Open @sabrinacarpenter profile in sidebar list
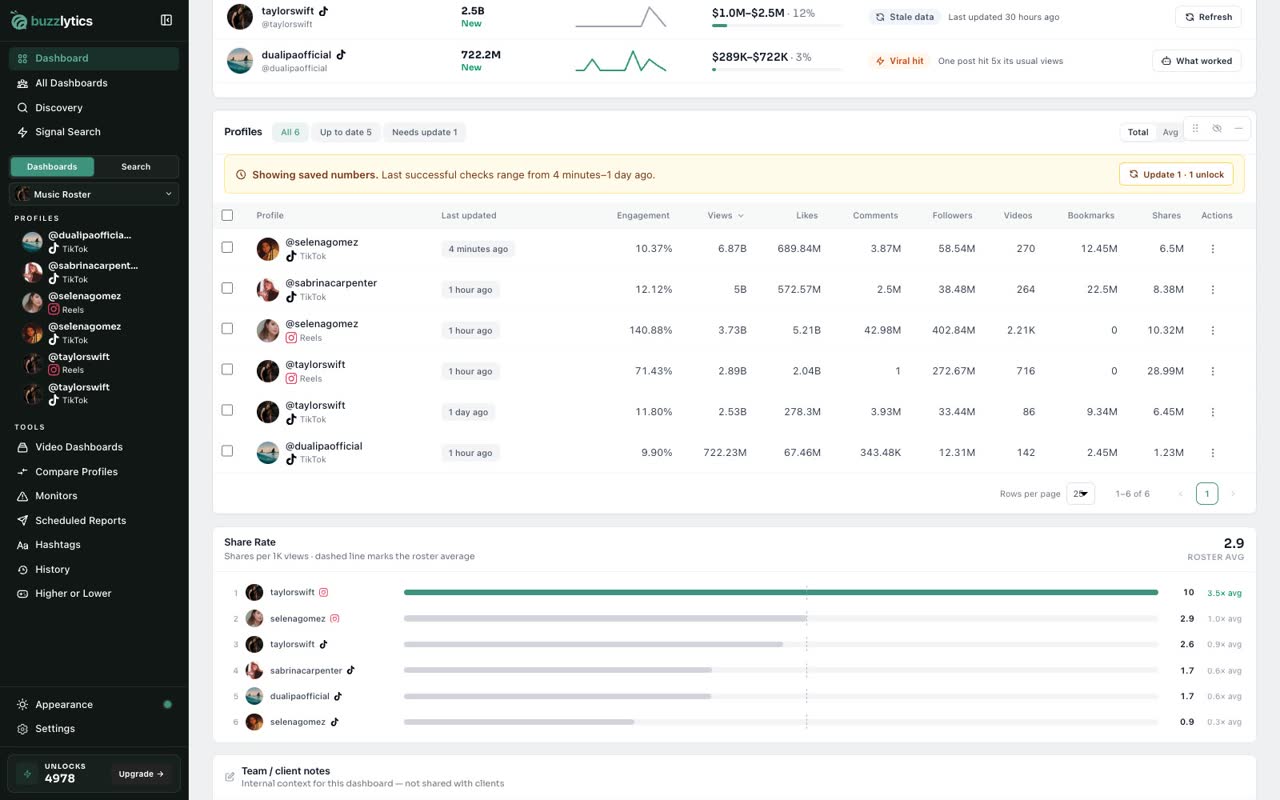This screenshot has width=1280, height=800. pyautogui.click(x=95, y=272)
